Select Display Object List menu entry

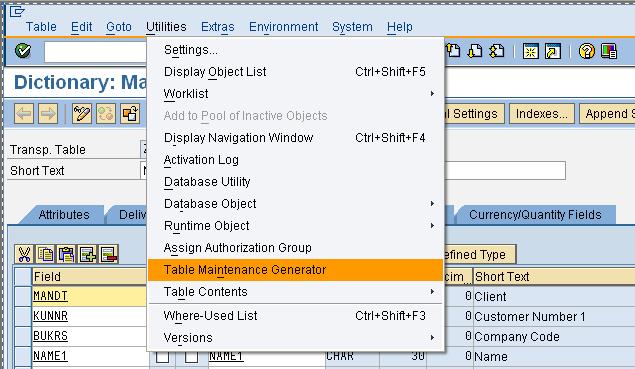pos(296,72)
